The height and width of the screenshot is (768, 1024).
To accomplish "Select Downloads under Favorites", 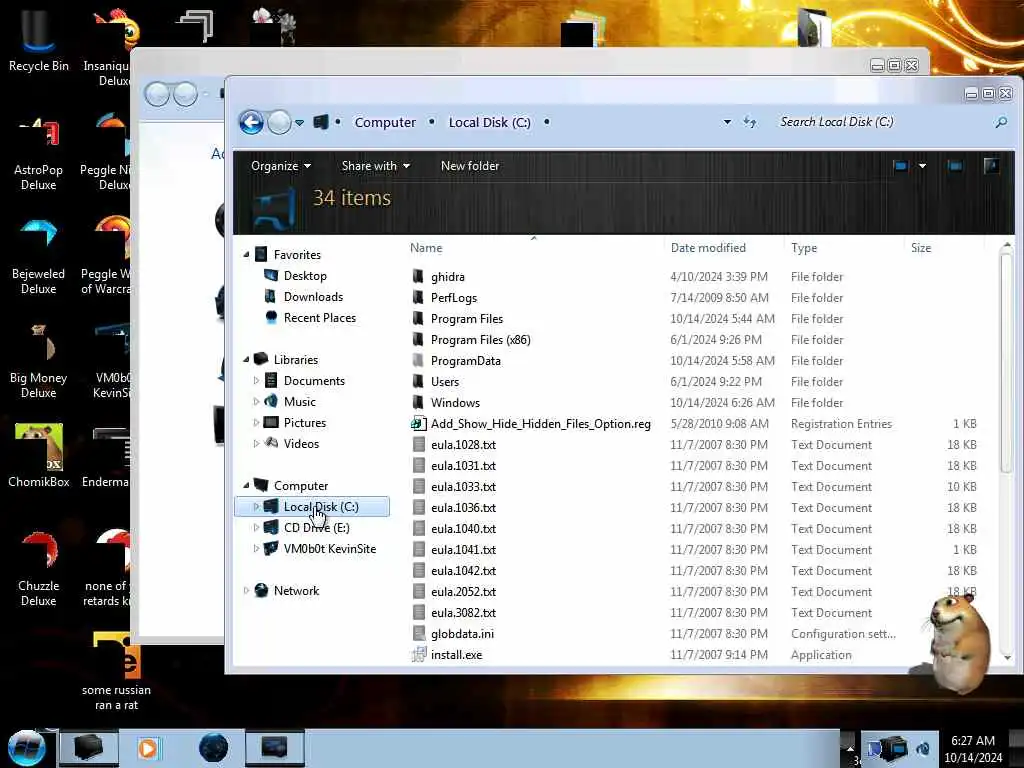I will (x=313, y=296).
